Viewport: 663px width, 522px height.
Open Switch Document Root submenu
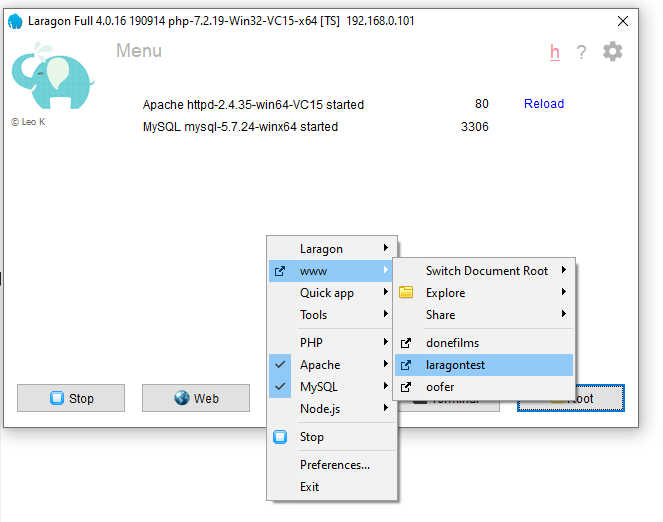point(484,271)
